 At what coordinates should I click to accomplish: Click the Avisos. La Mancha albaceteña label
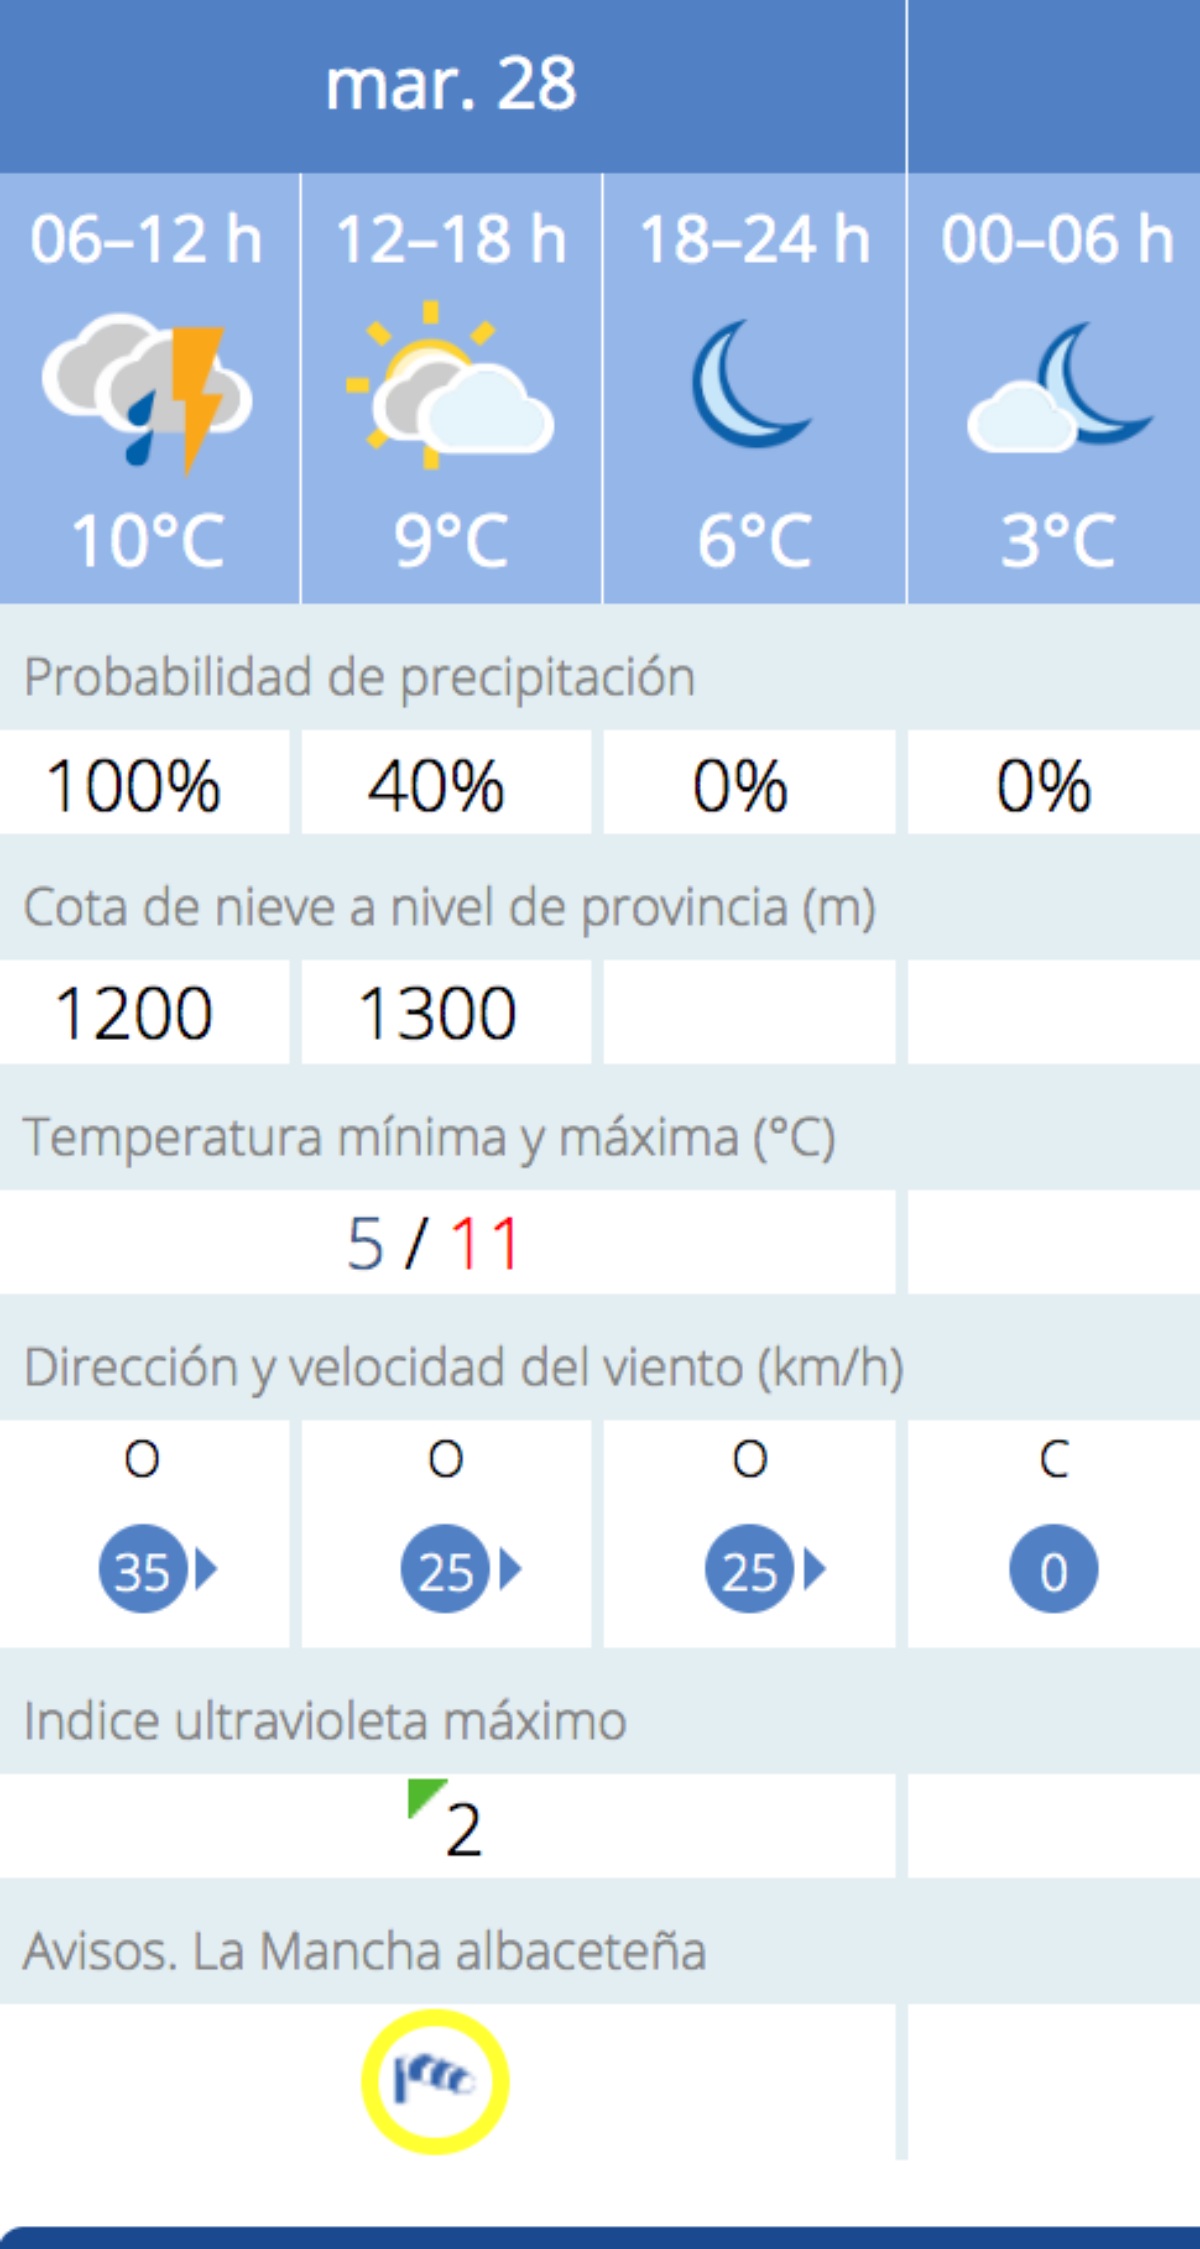point(365,1950)
